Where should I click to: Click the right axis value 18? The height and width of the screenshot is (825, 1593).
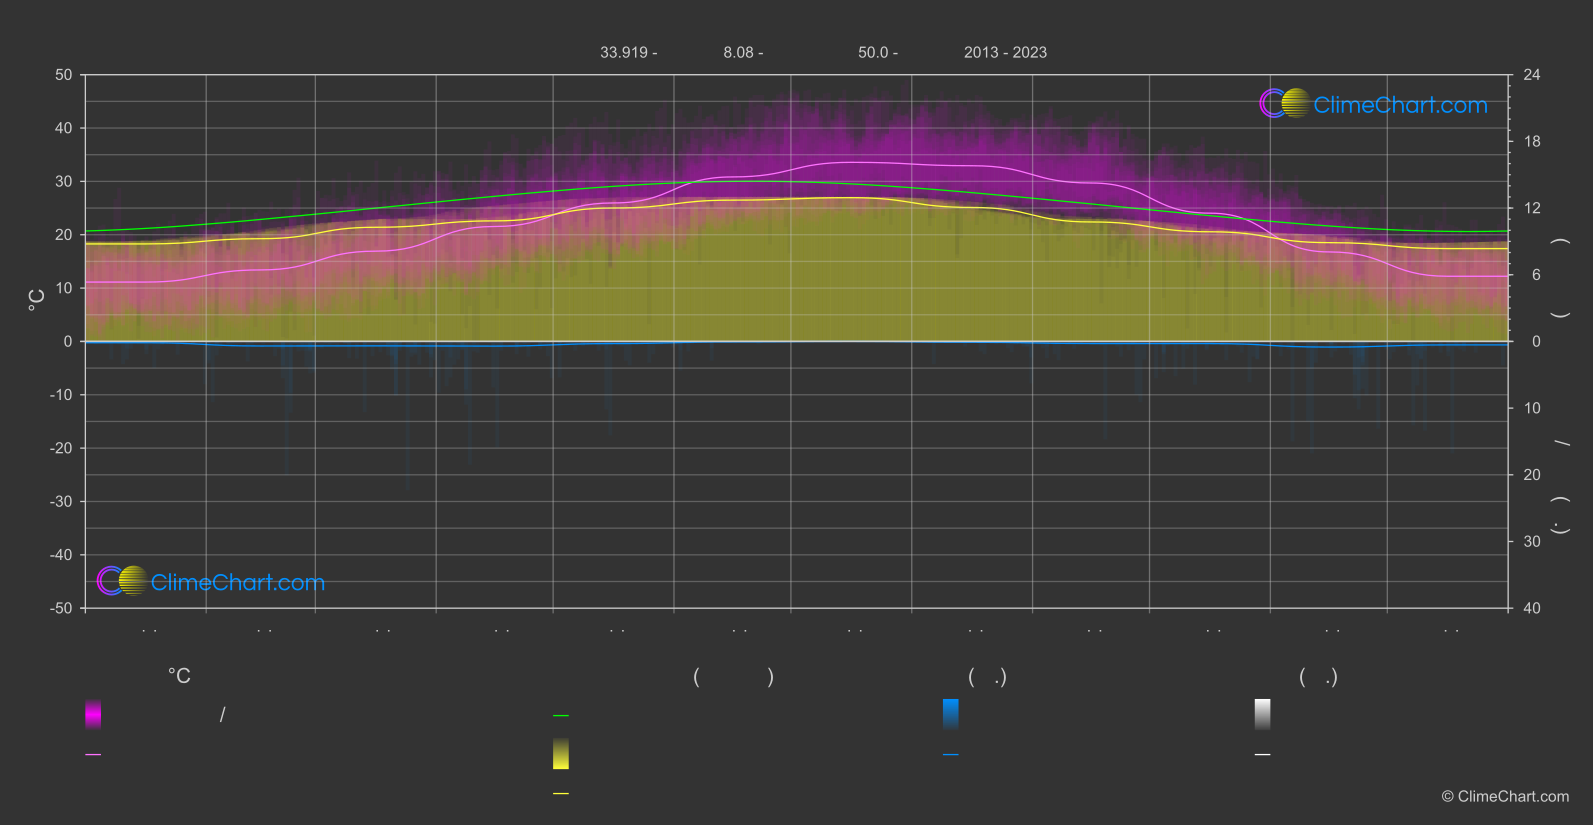[1532, 142]
